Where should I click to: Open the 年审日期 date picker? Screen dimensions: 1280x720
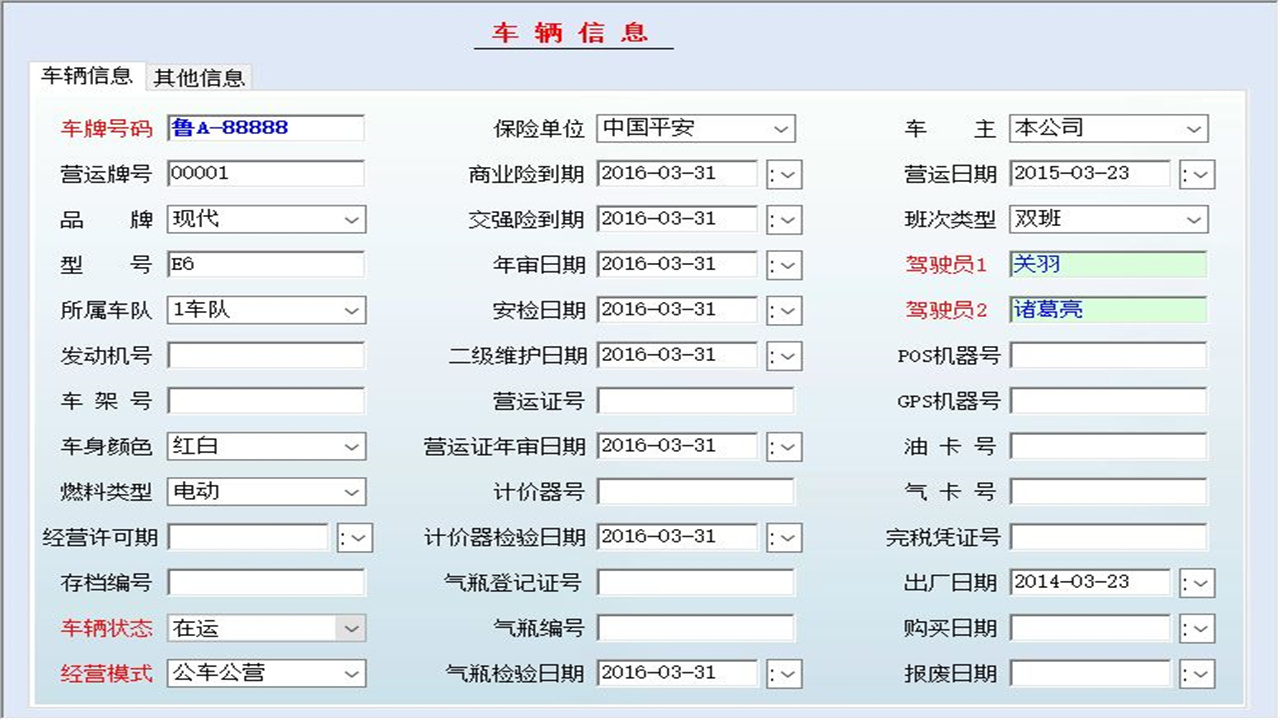785,264
